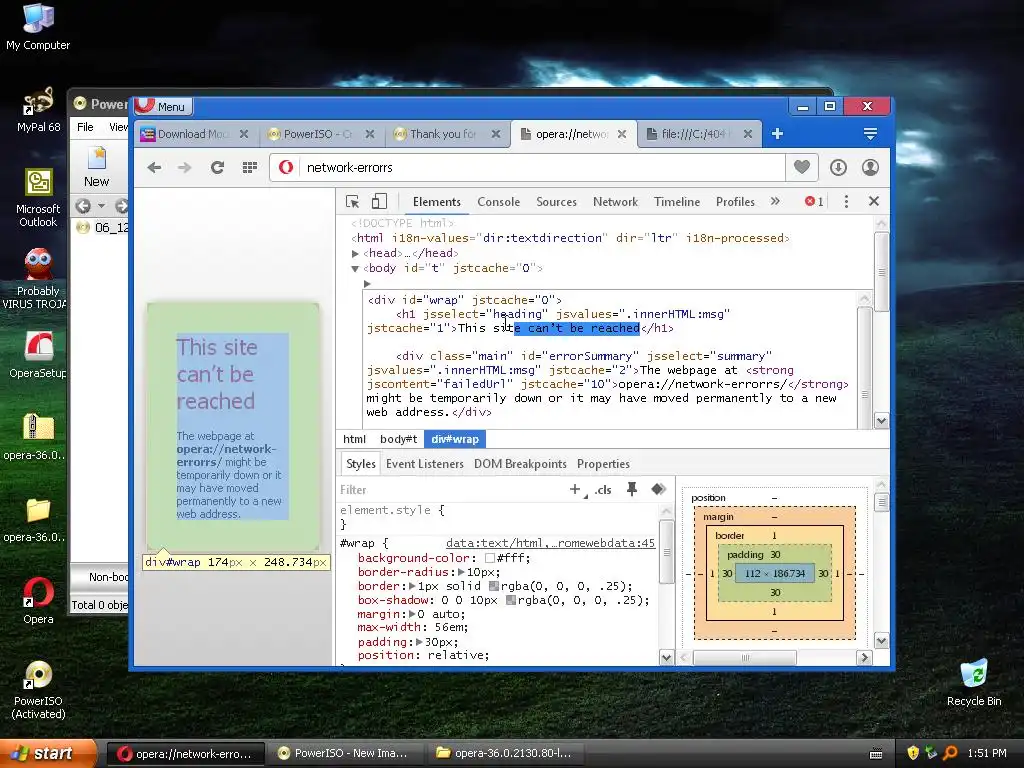The height and width of the screenshot is (768, 1024).
Task: Select html in the DOM breadcrumb
Action: pos(355,440)
